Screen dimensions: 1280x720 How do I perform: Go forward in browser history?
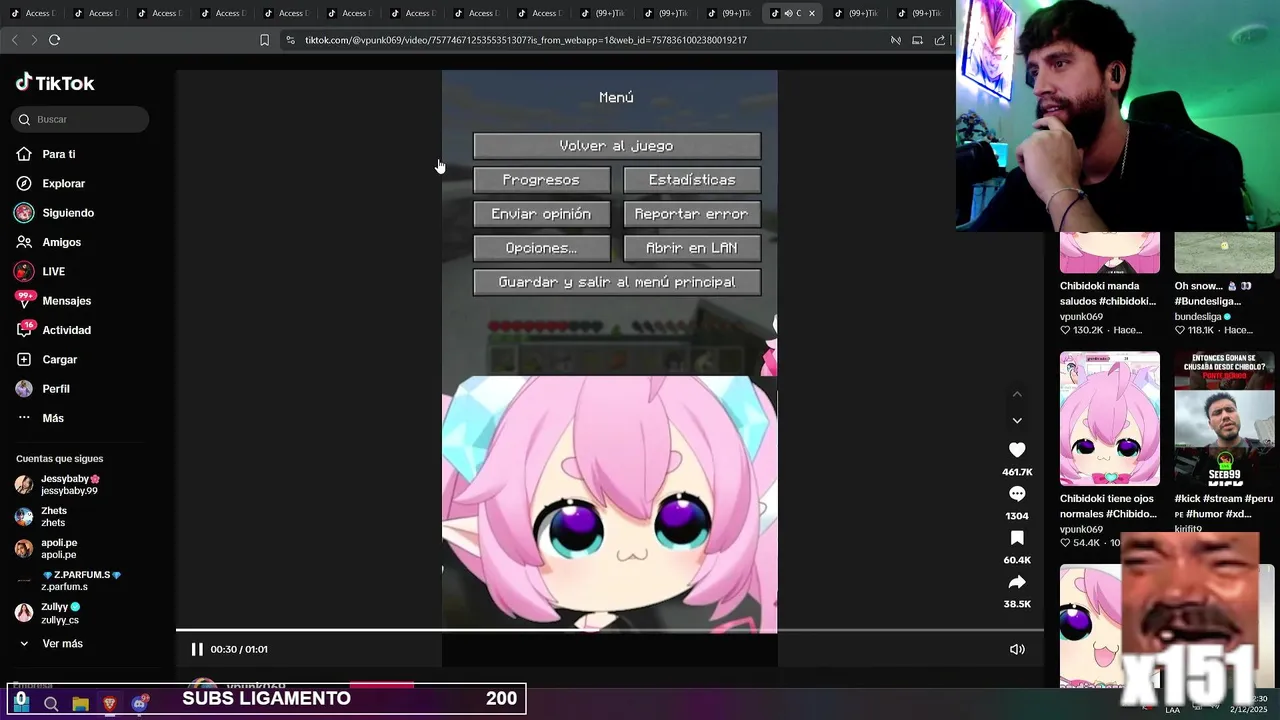pyautogui.click(x=34, y=40)
